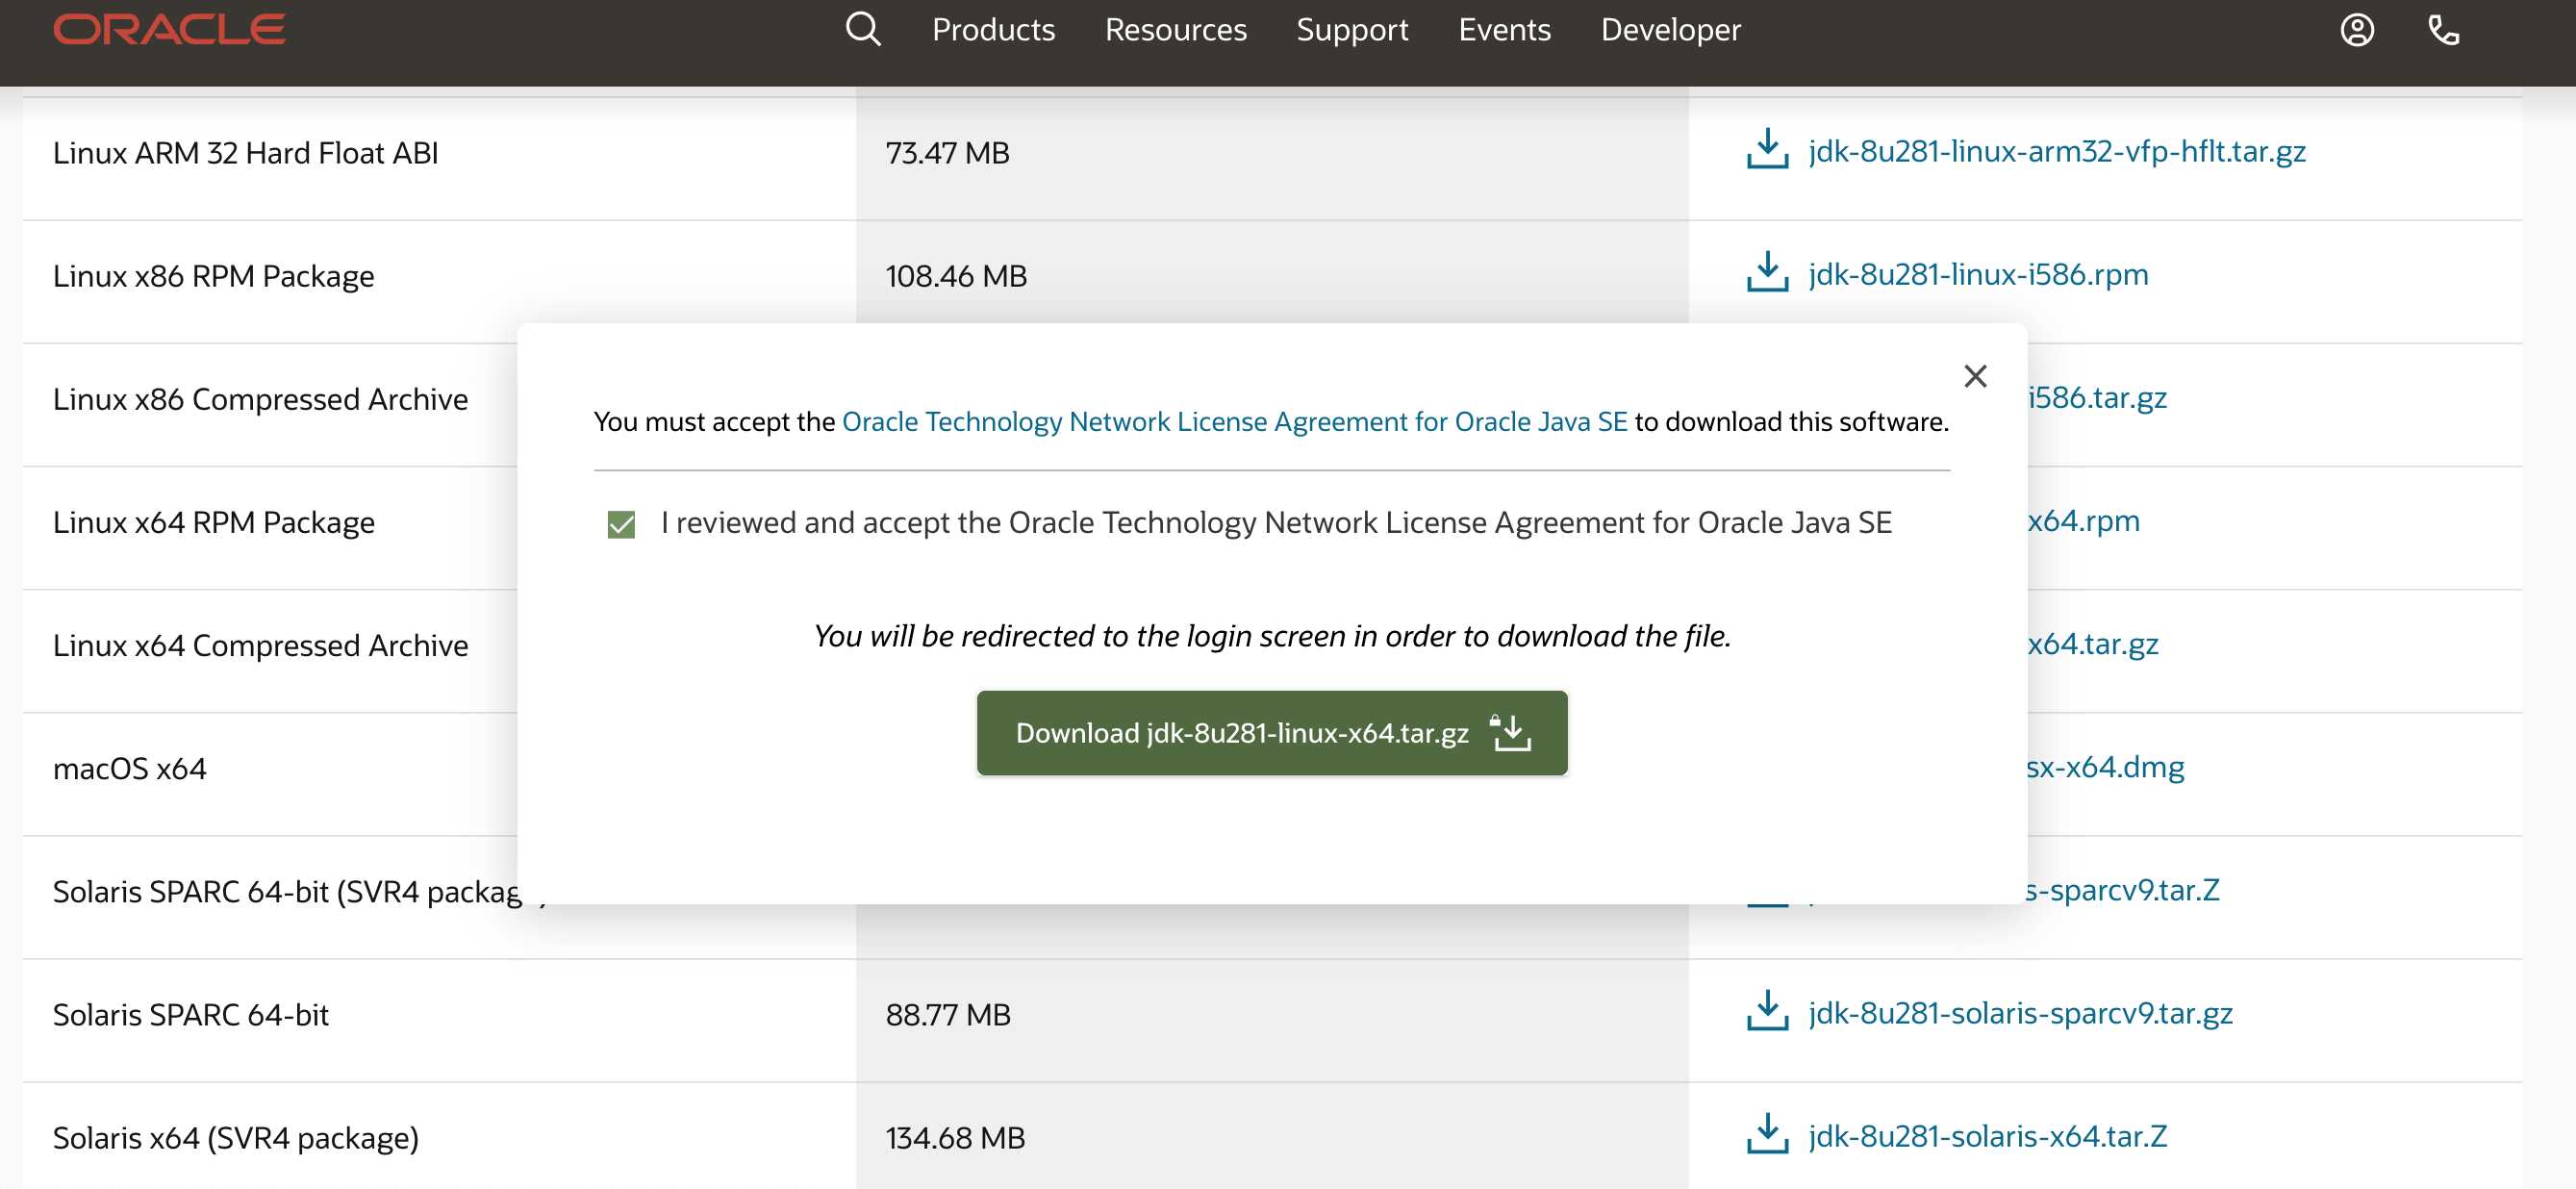Select 'Linux x64 Compressed Archive' row label

tap(260, 645)
